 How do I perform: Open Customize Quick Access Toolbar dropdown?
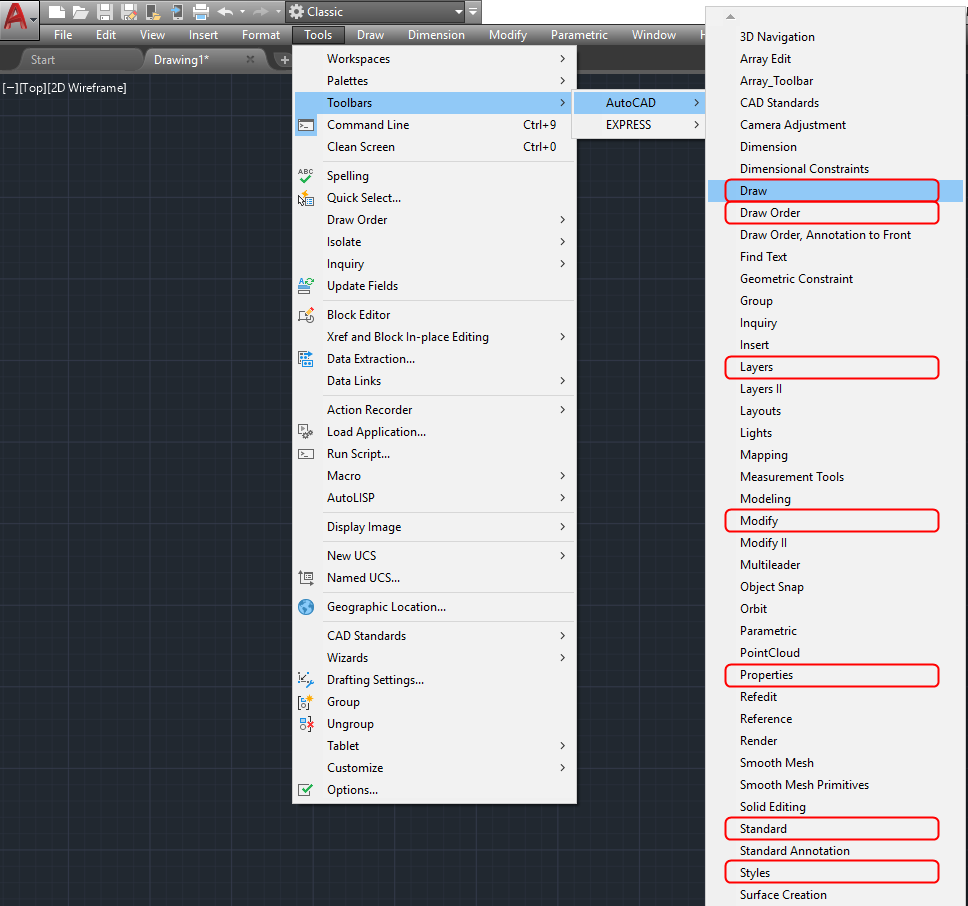(x=473, y=11)
